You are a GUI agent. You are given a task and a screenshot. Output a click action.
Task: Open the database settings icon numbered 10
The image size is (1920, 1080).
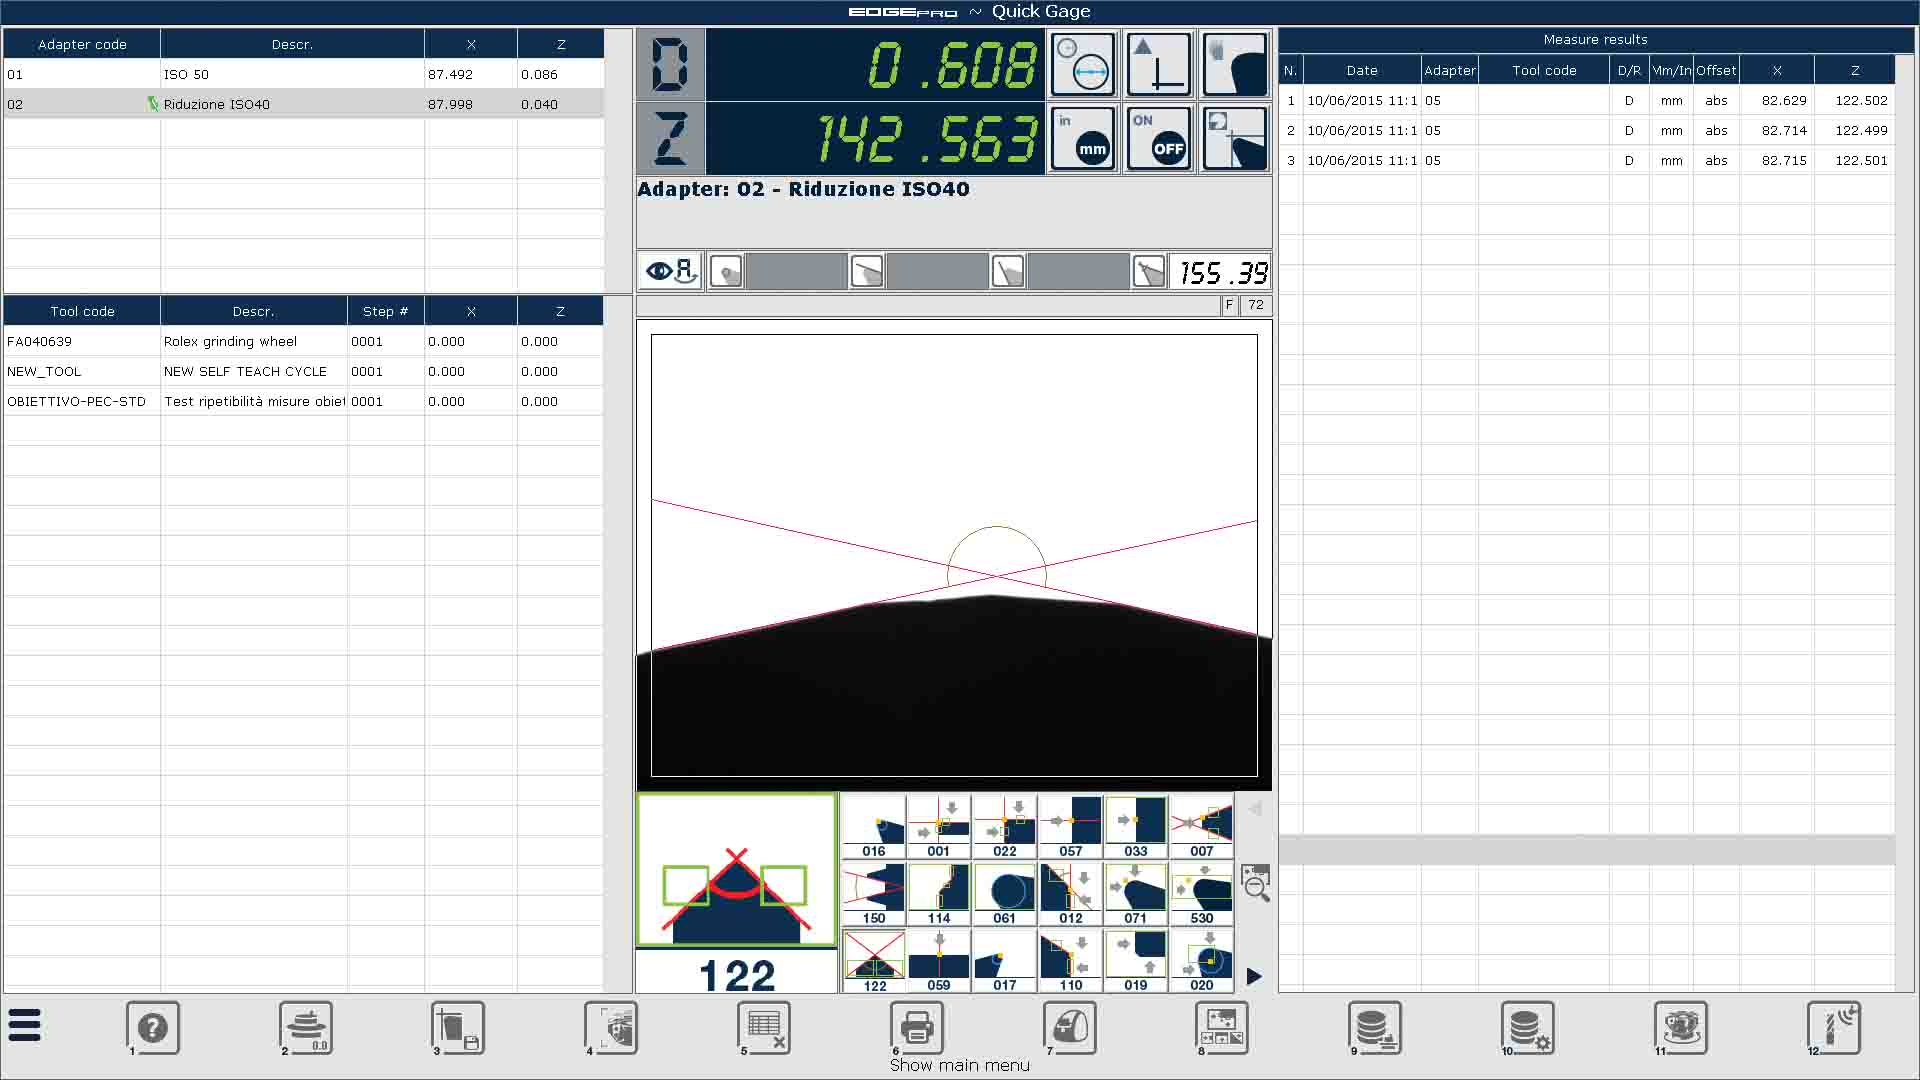tap(1528, 1028)
